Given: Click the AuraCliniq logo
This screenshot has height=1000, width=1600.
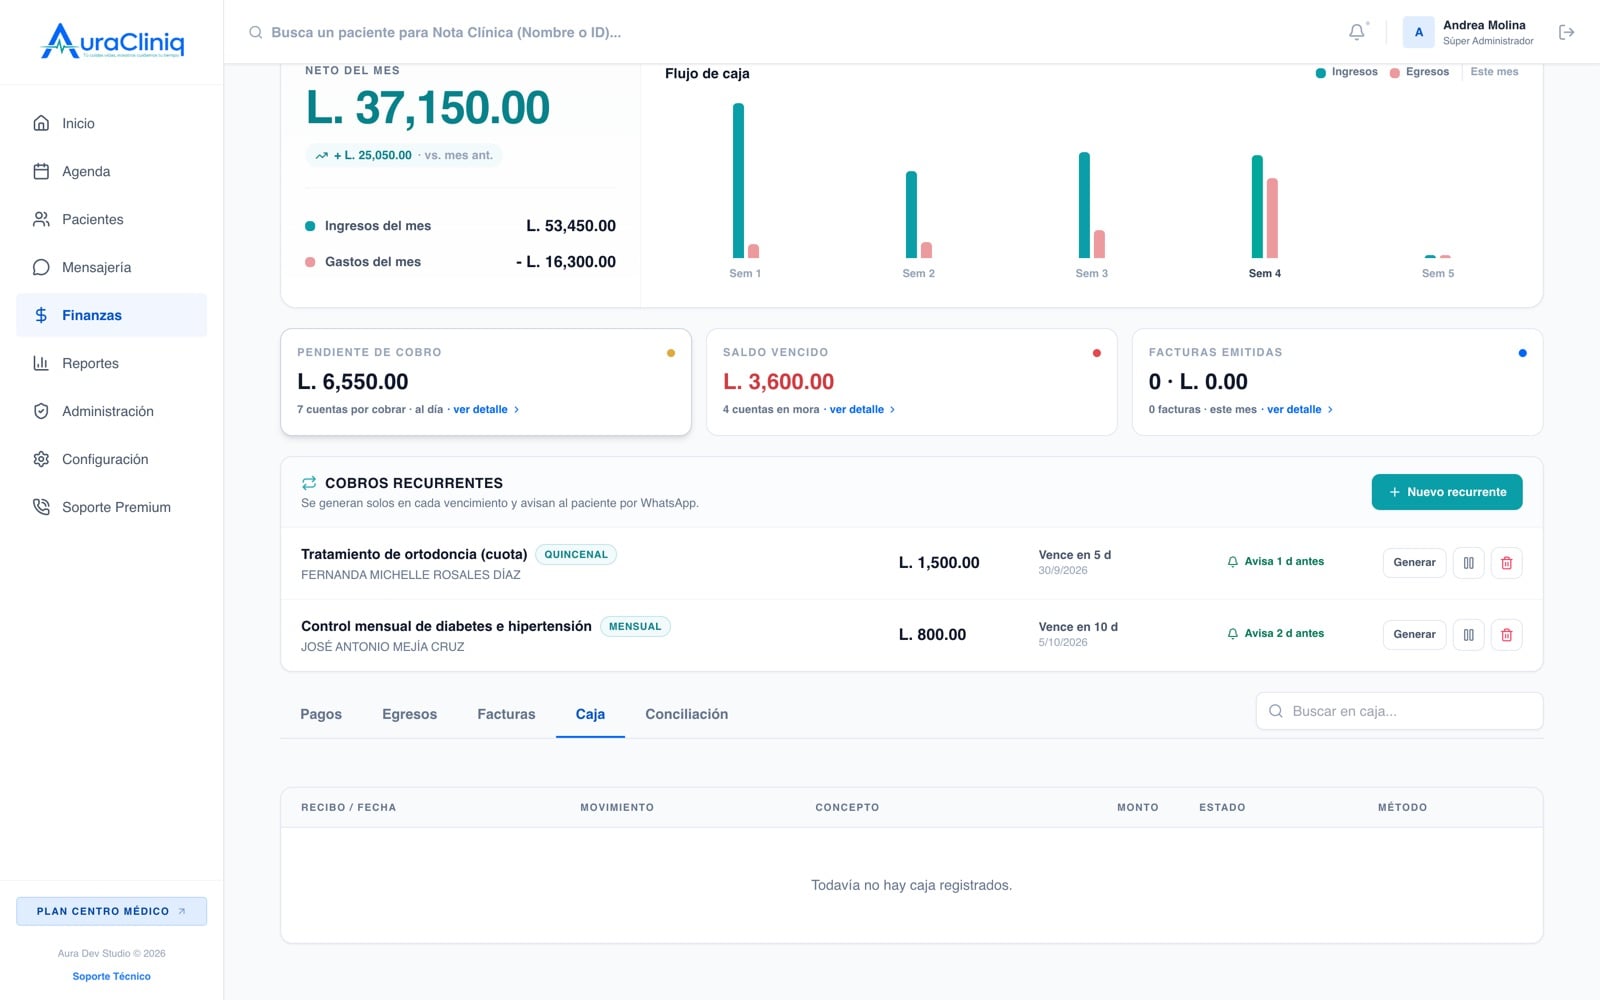Looking at the screenshot, I should 112,42.
